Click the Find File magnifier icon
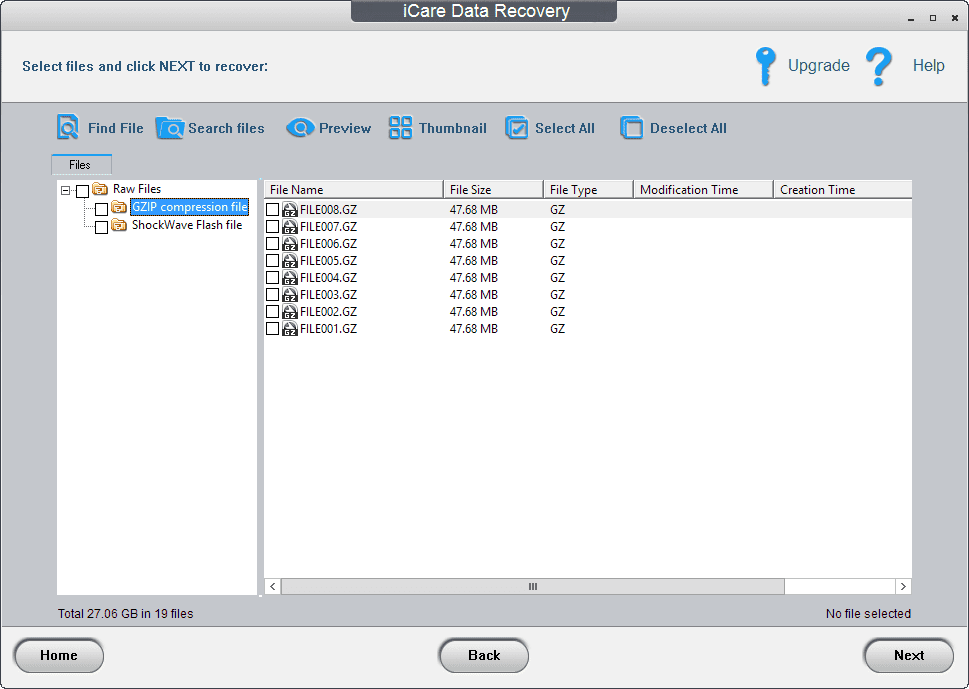 [67, 127]
